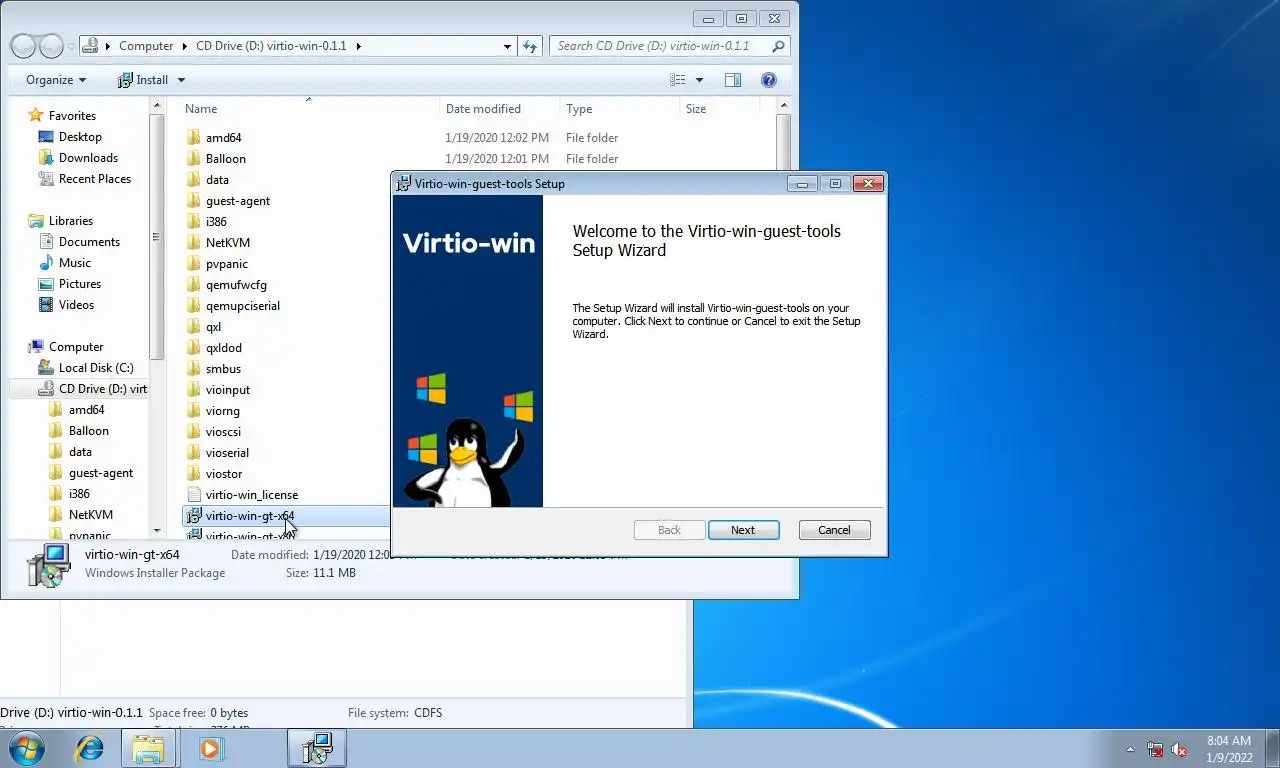This screenshot has height=768, width=1280.
Task: Cancel the Virtio-win-guest-tools Setup
Action: (834, 530)
